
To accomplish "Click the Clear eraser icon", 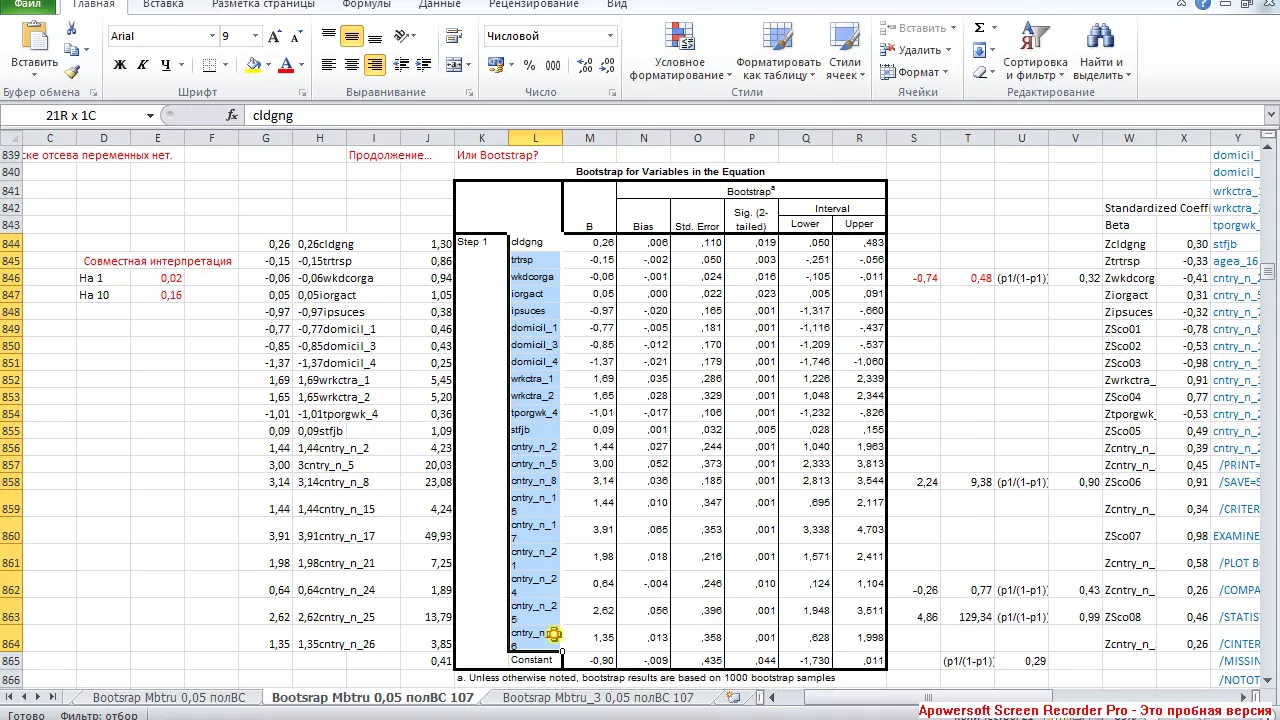I will click(x=979, y=71).
